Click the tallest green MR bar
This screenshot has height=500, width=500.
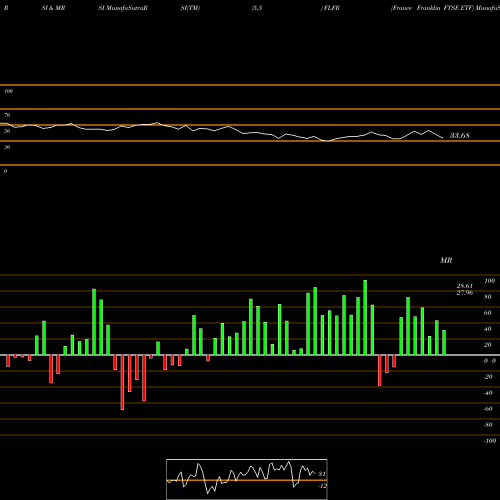[x=365, y=317]
